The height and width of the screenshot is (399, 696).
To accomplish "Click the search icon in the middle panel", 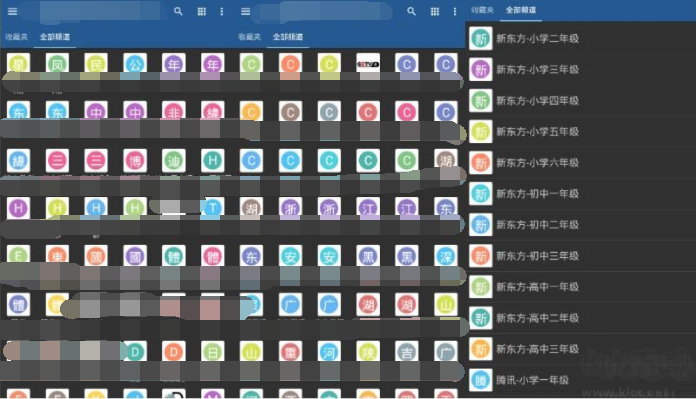I will click(x=411, y=12).
